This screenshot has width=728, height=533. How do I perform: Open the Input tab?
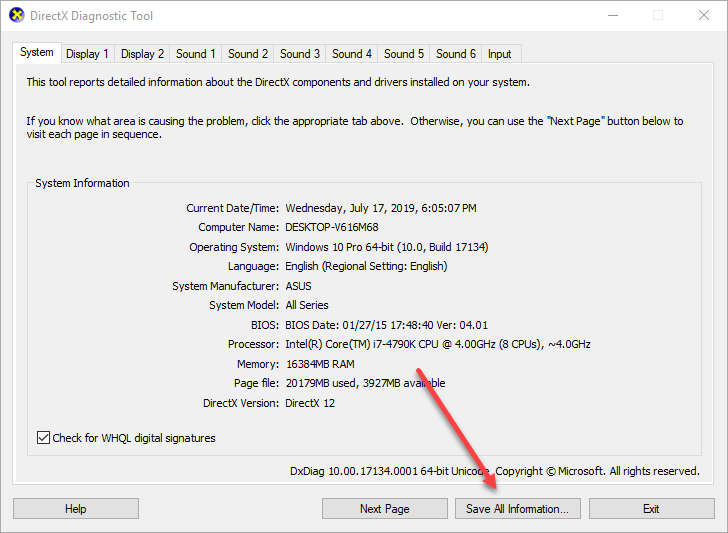[500, 54]
